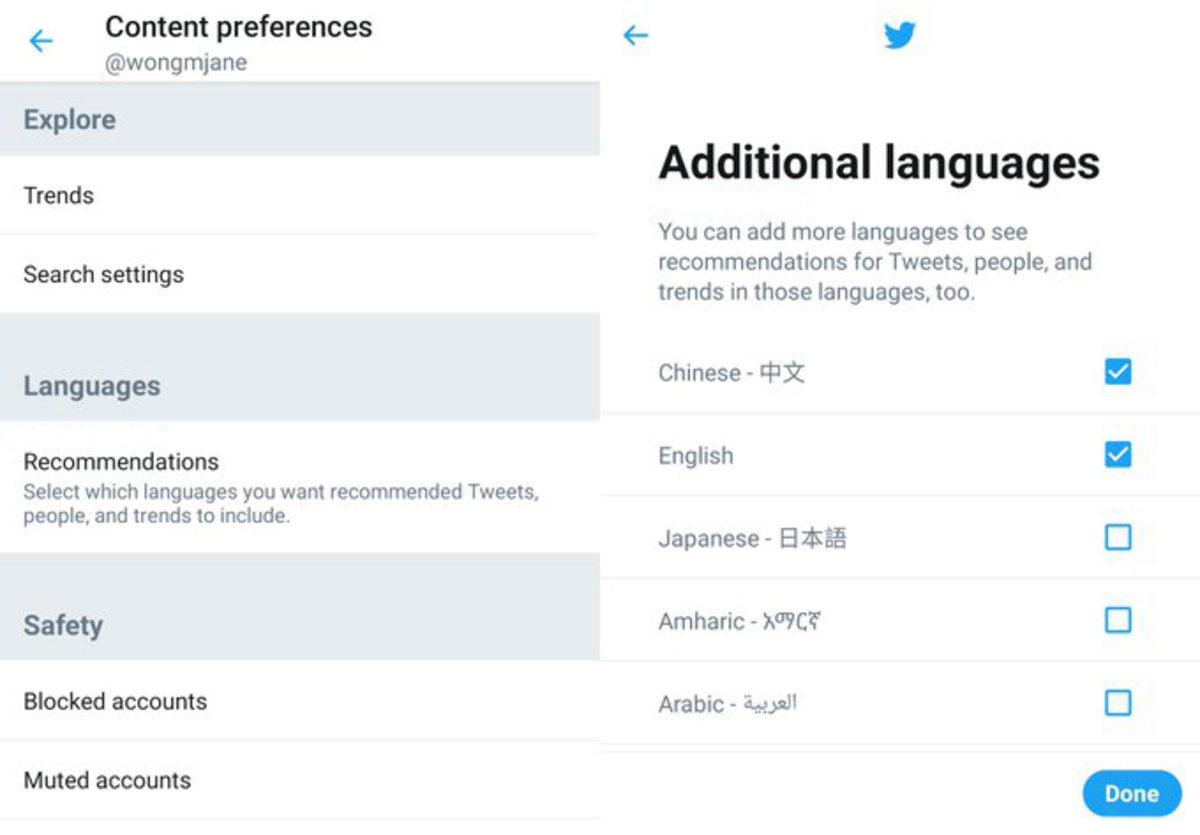This screenshot has height=835, width=1200.
Task: Disable English recommendations checkbox
Action: point(1117,454)
